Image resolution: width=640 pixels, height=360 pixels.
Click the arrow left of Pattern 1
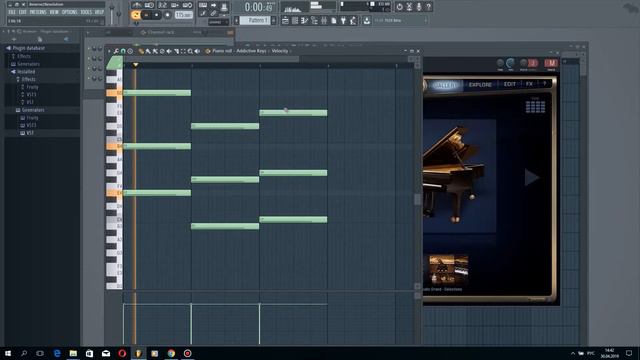(236, 20)
